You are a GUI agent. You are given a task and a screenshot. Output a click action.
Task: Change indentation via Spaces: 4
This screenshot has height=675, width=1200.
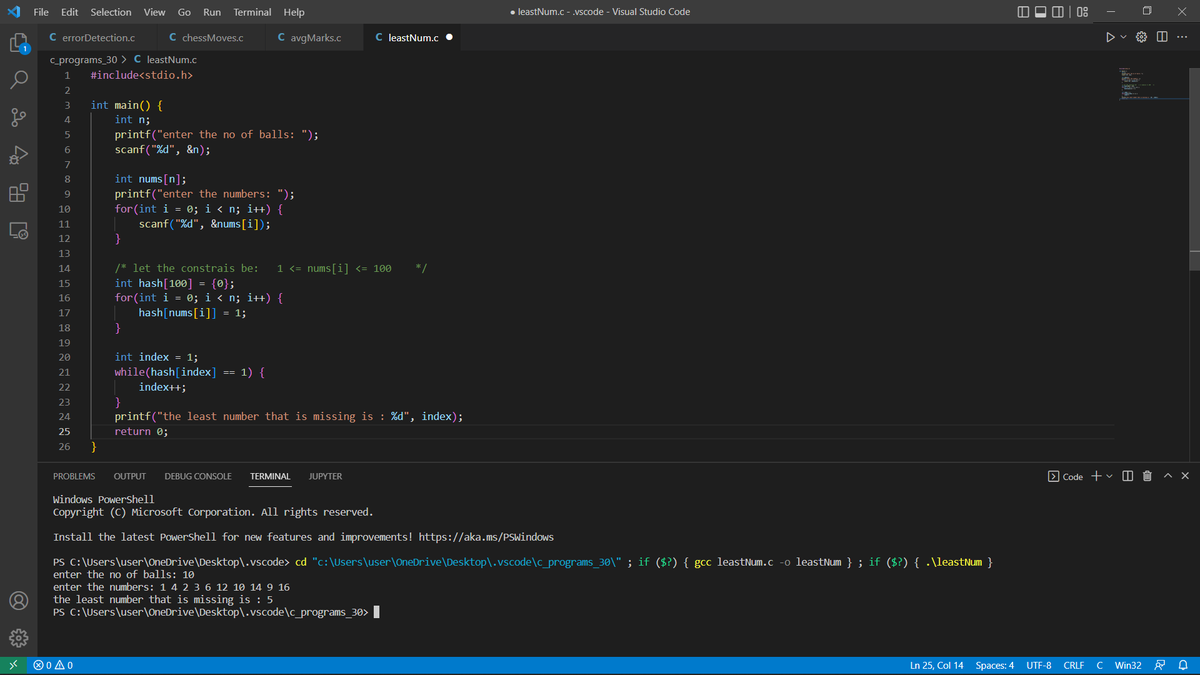(x=995, y=665)
